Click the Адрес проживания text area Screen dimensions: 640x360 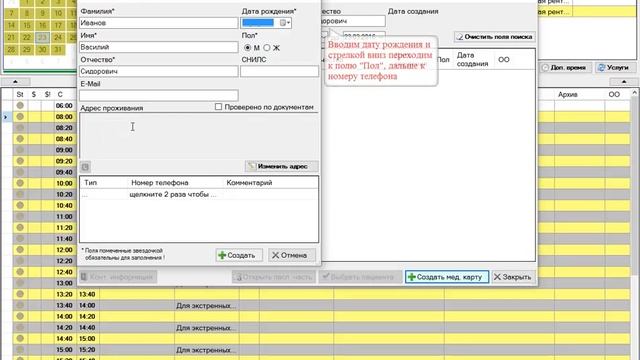point(199,136)
